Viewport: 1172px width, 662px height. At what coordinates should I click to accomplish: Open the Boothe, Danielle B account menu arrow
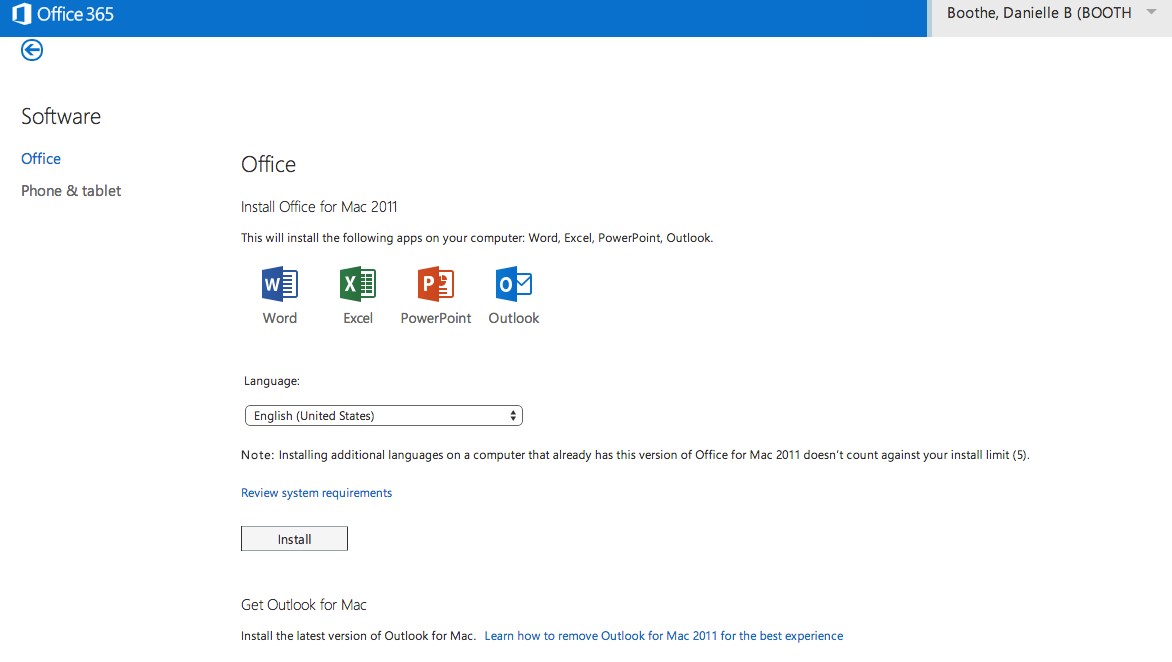click(1151, 12)
